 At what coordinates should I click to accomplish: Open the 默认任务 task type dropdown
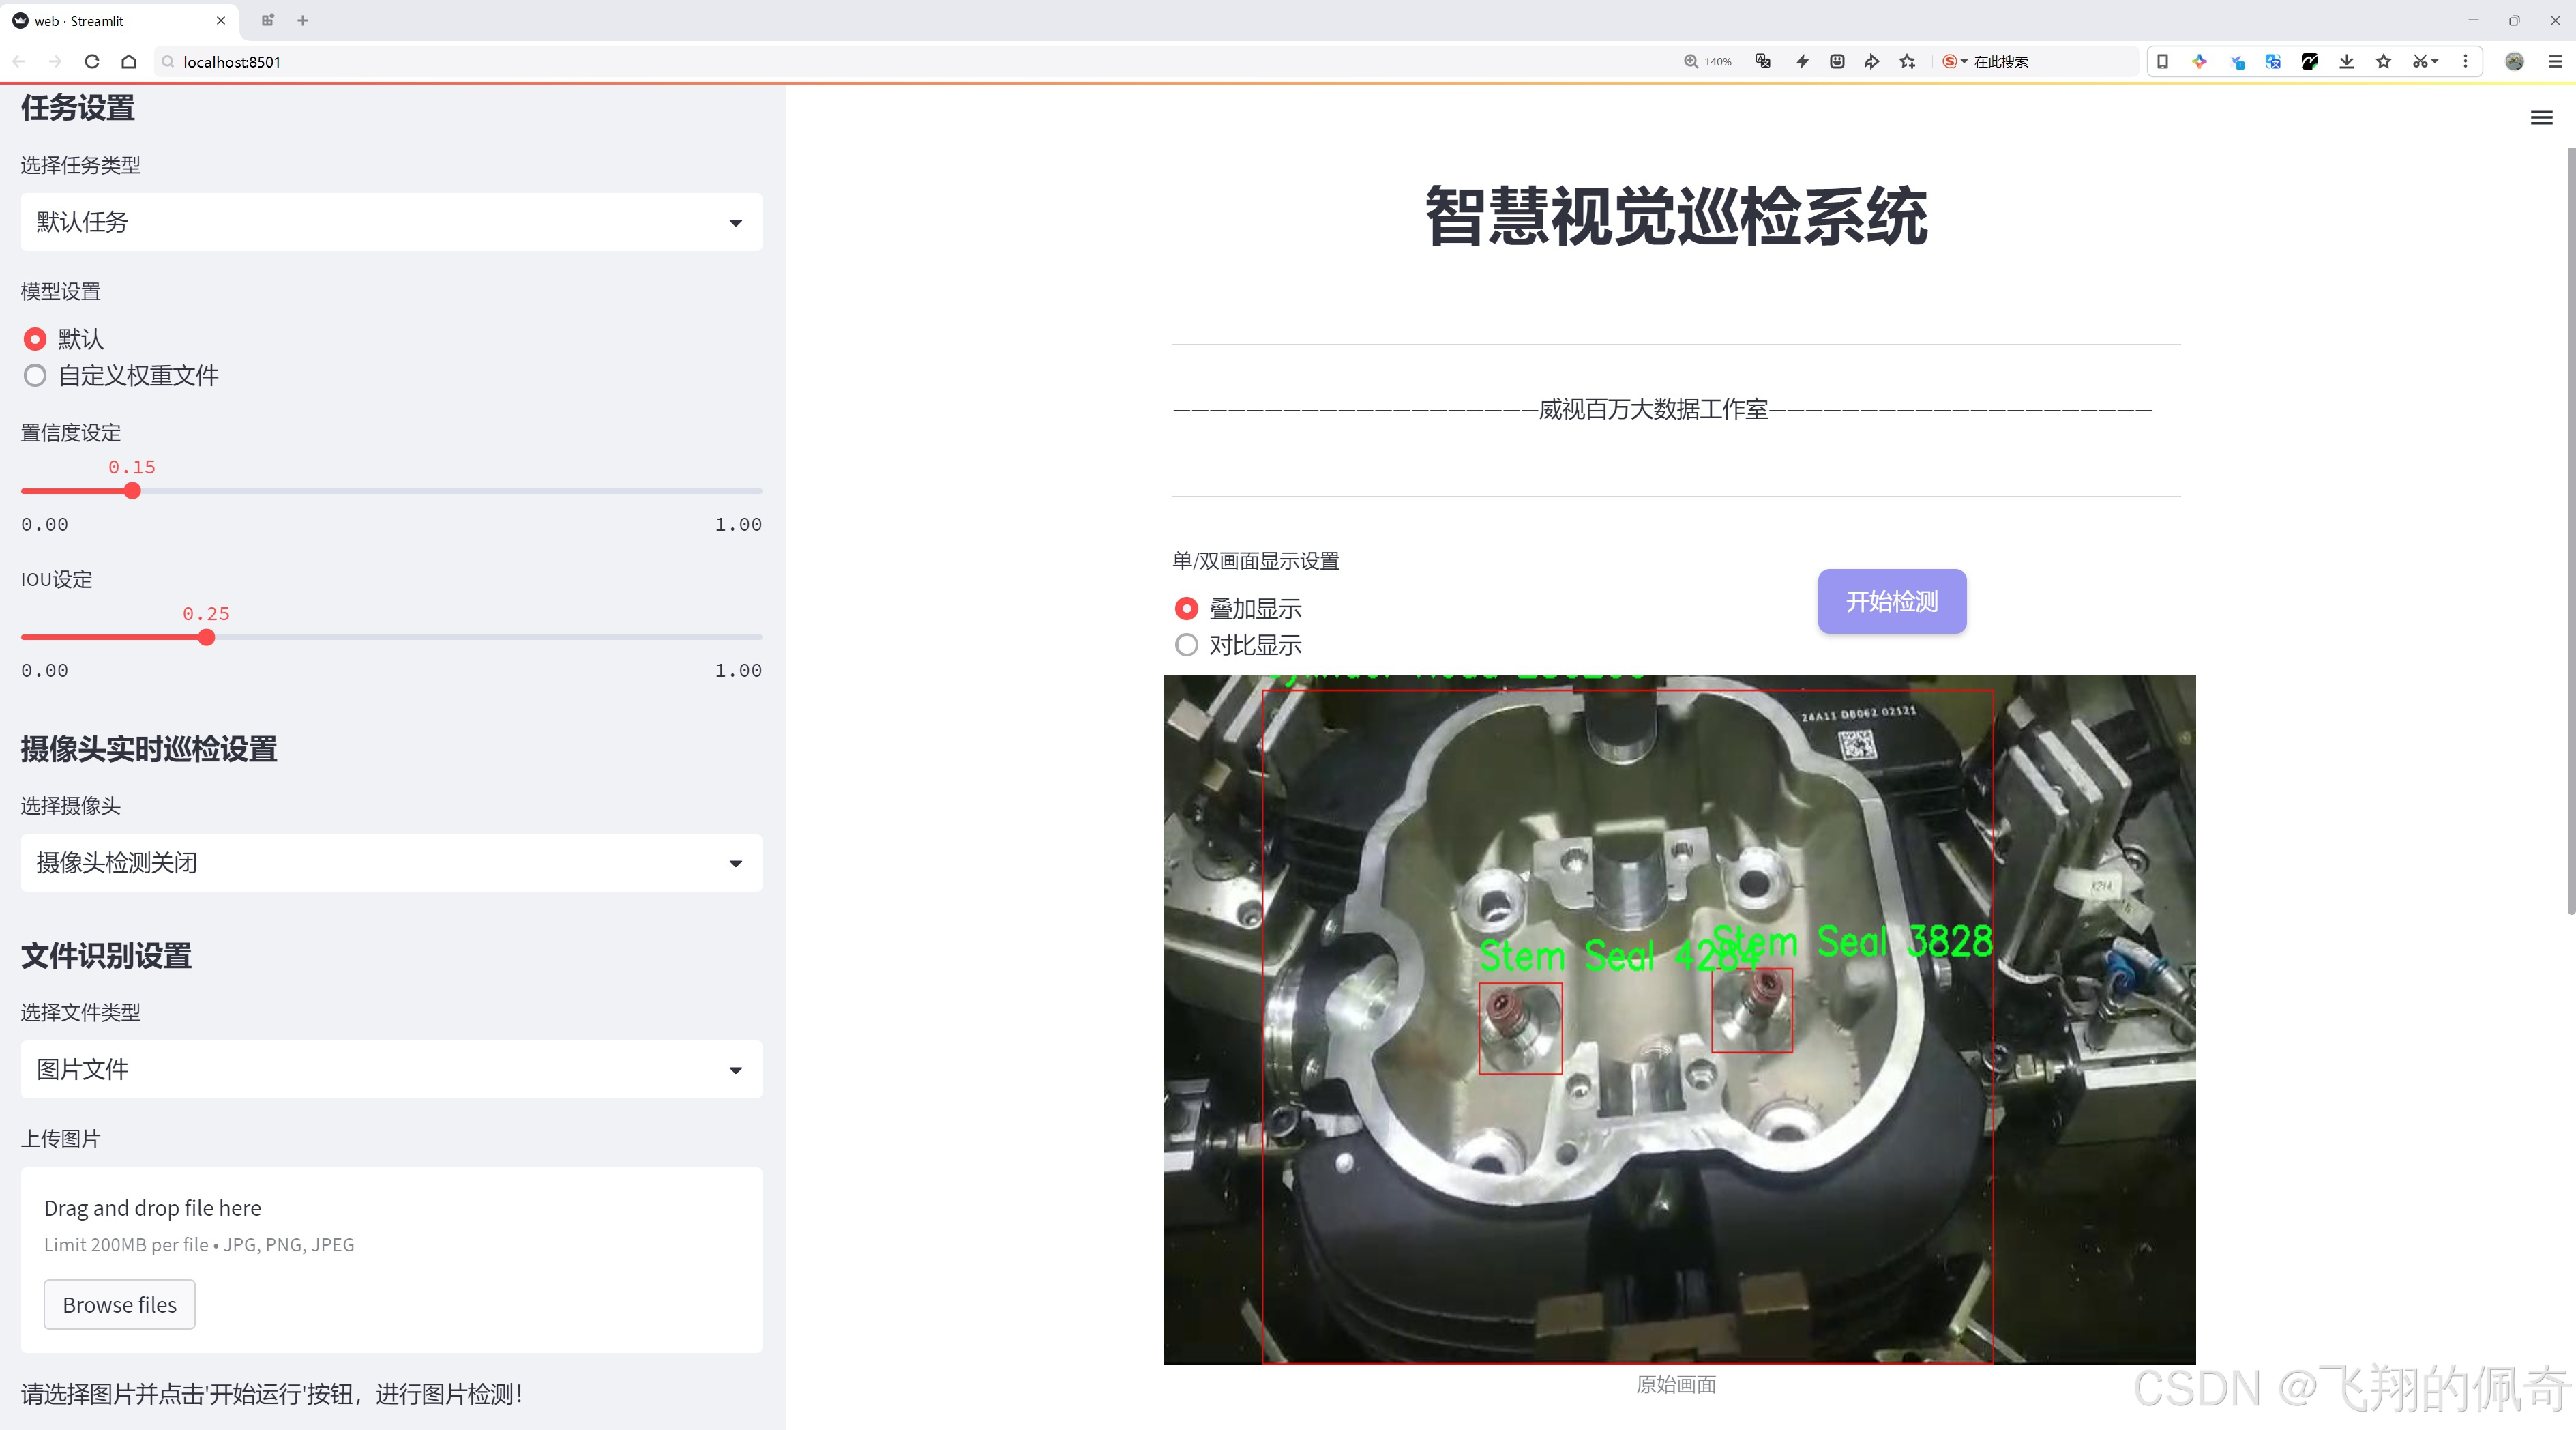click(x=391, y=222)
